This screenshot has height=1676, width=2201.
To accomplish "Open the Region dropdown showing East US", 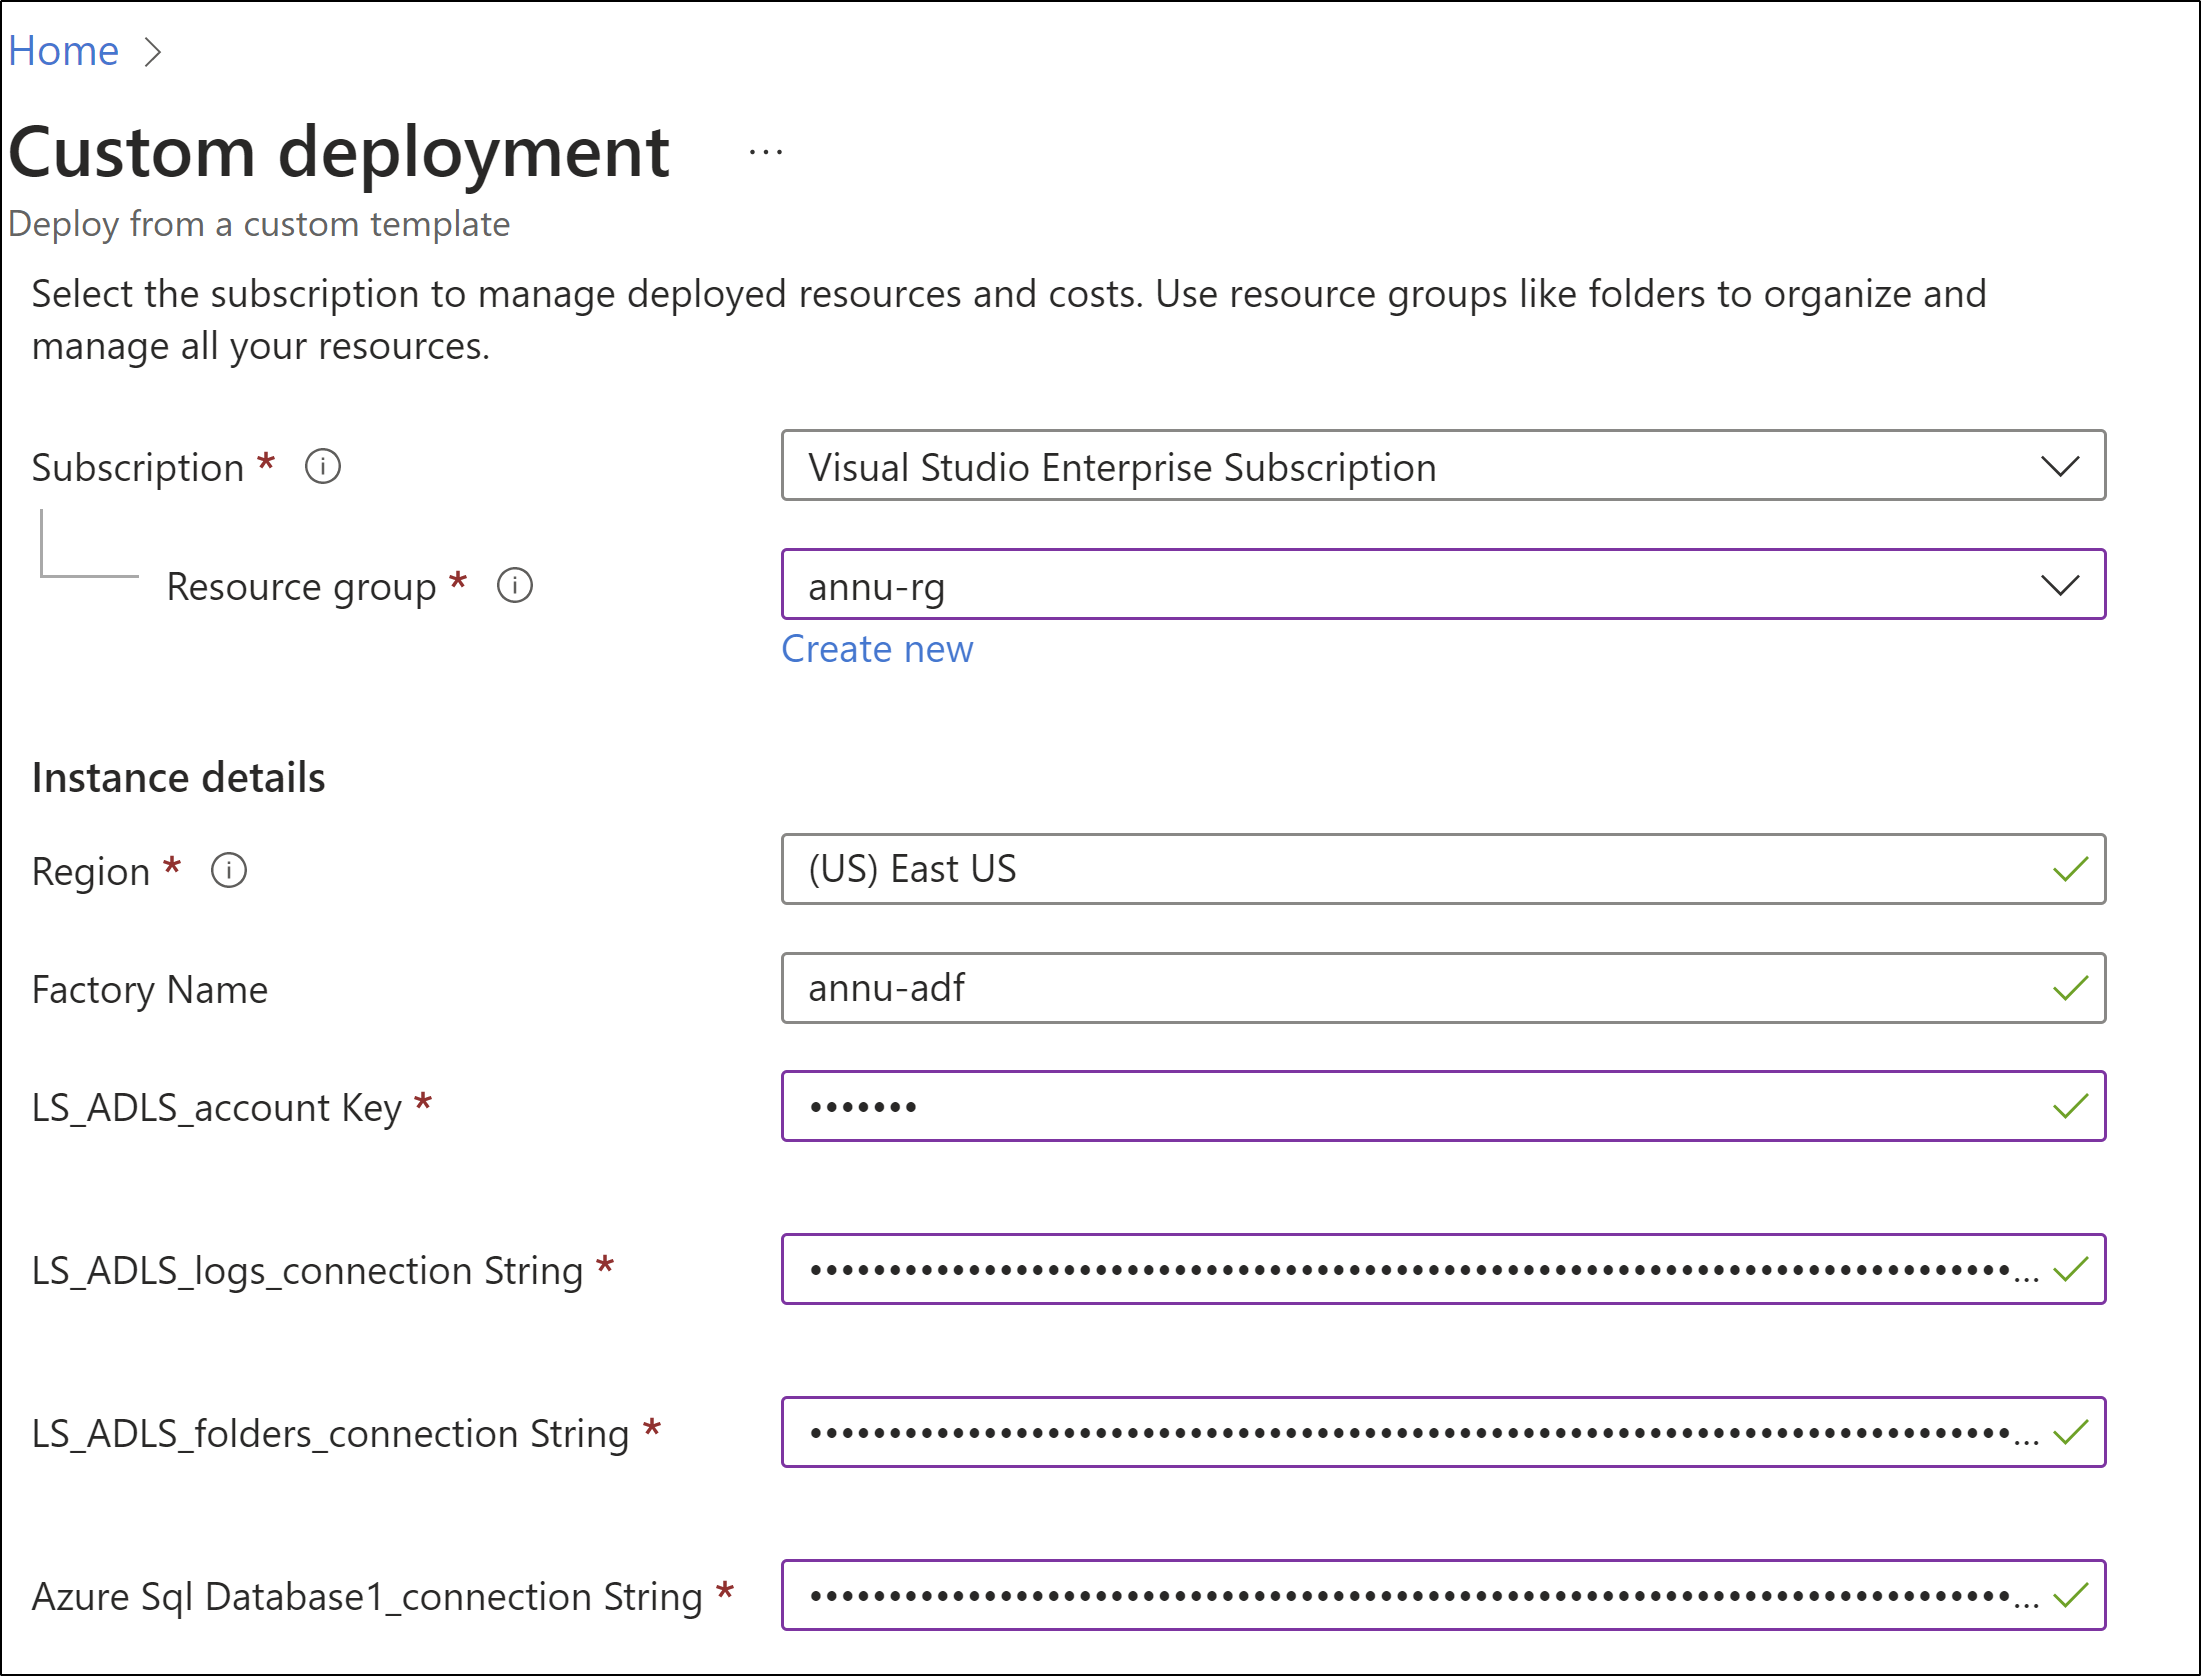I will pos(1443,870).
